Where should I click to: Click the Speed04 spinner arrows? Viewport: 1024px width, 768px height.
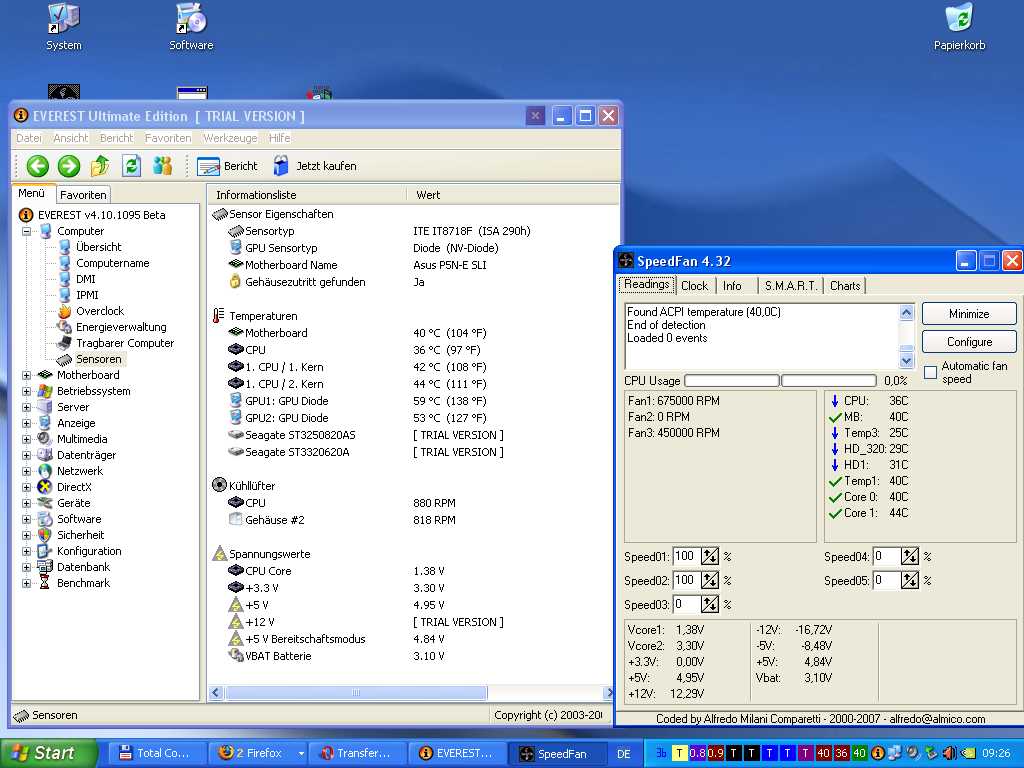pyautogui.click(x=910, y=556)
